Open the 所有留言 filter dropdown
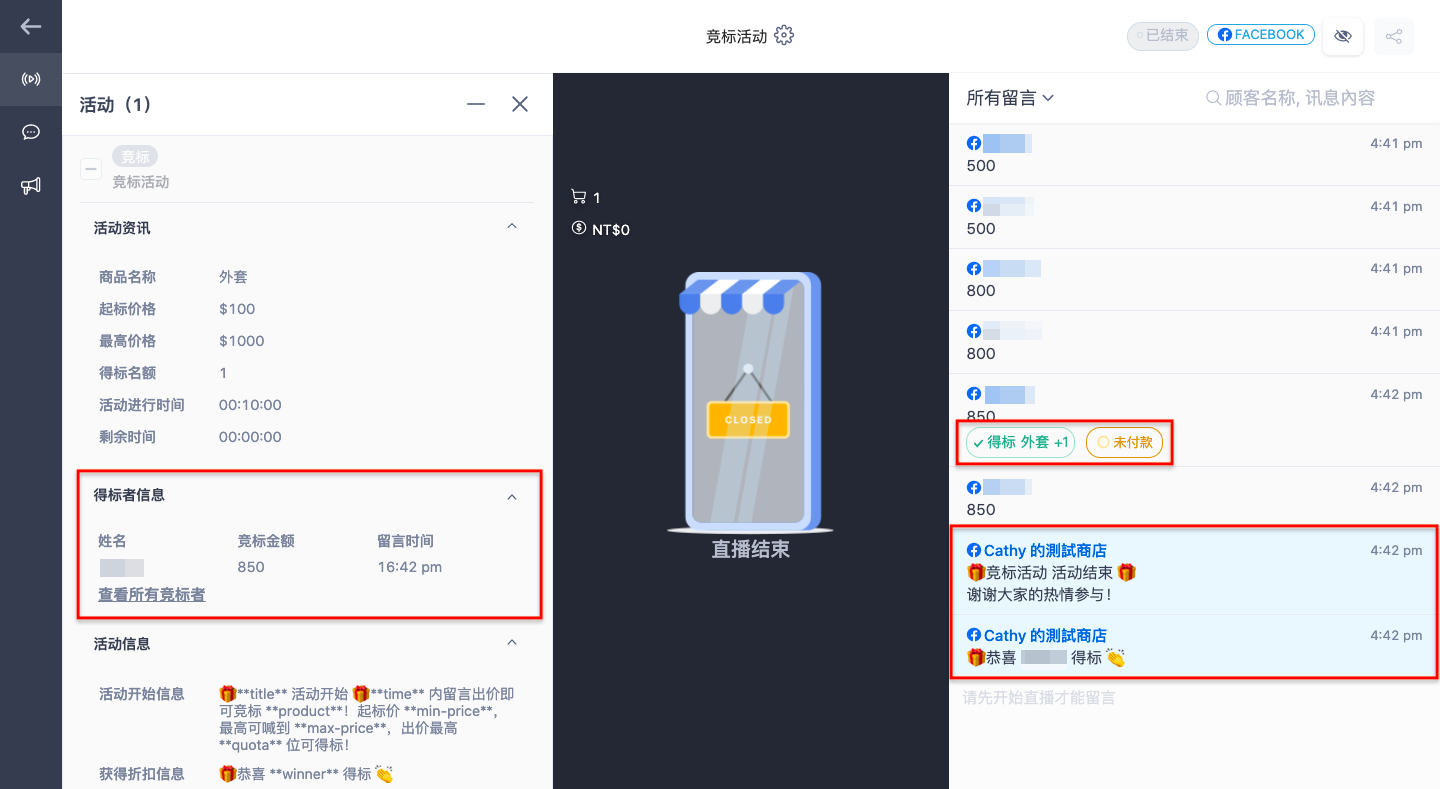Image resolution: width=1440 pixels, height=789 pixels. [x=1010, y=98]
